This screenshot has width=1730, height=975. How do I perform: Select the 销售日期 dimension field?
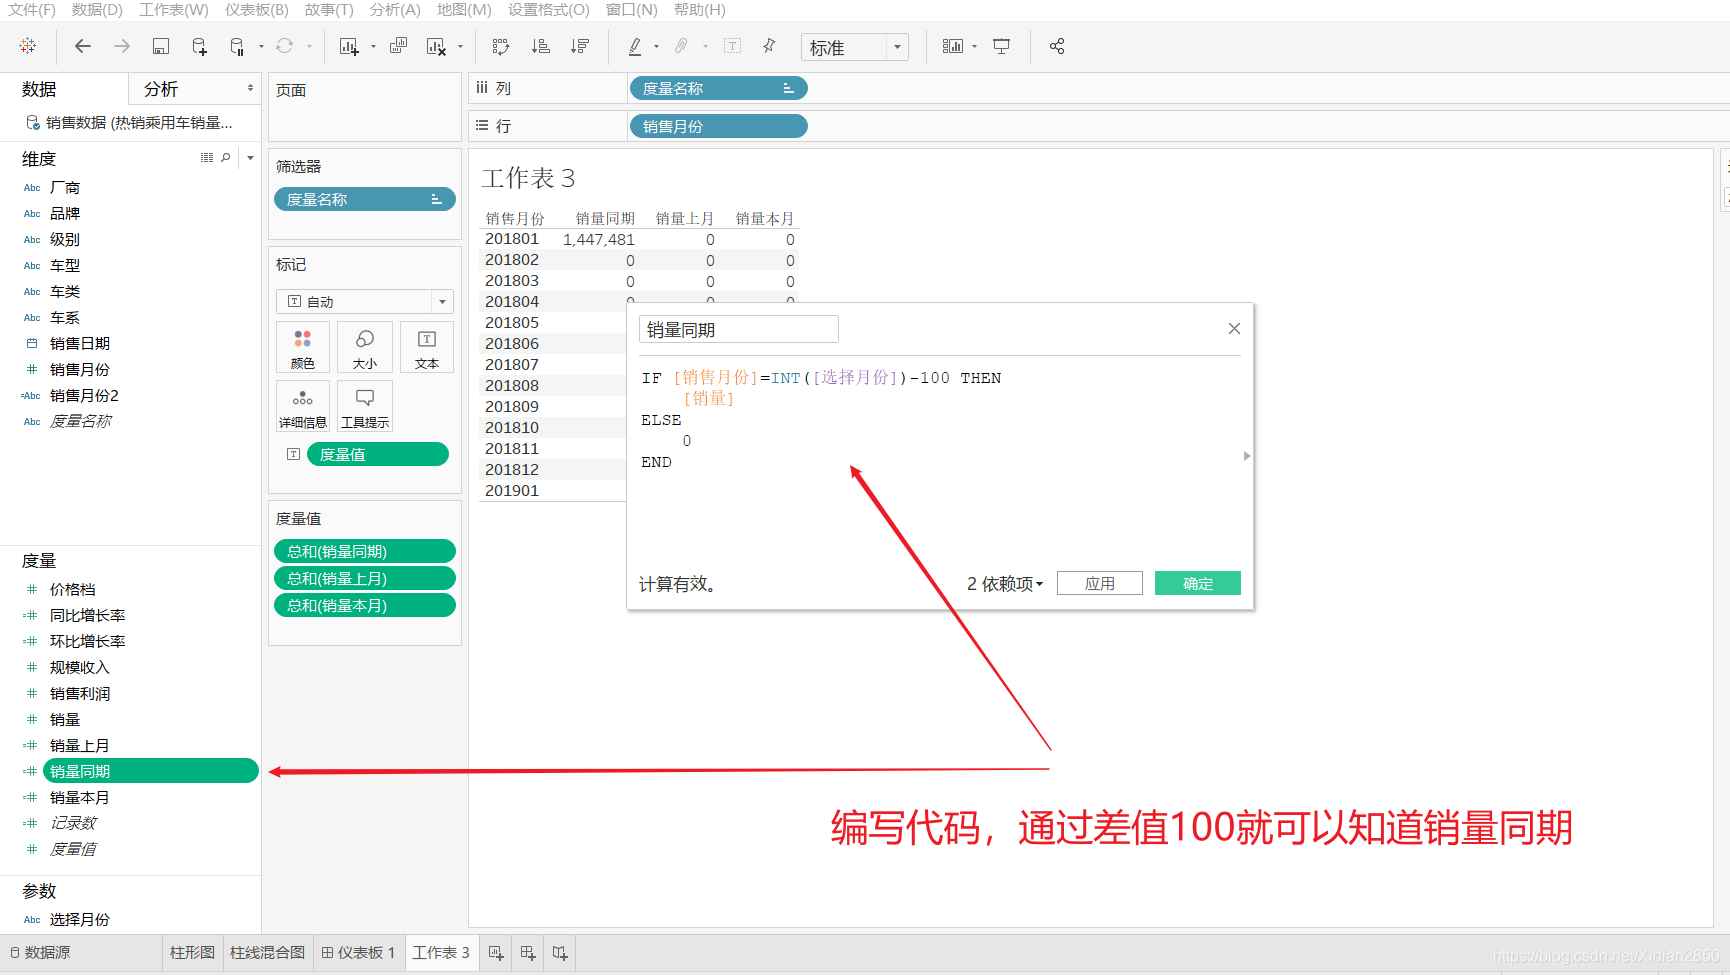click(x=80, y=343)
